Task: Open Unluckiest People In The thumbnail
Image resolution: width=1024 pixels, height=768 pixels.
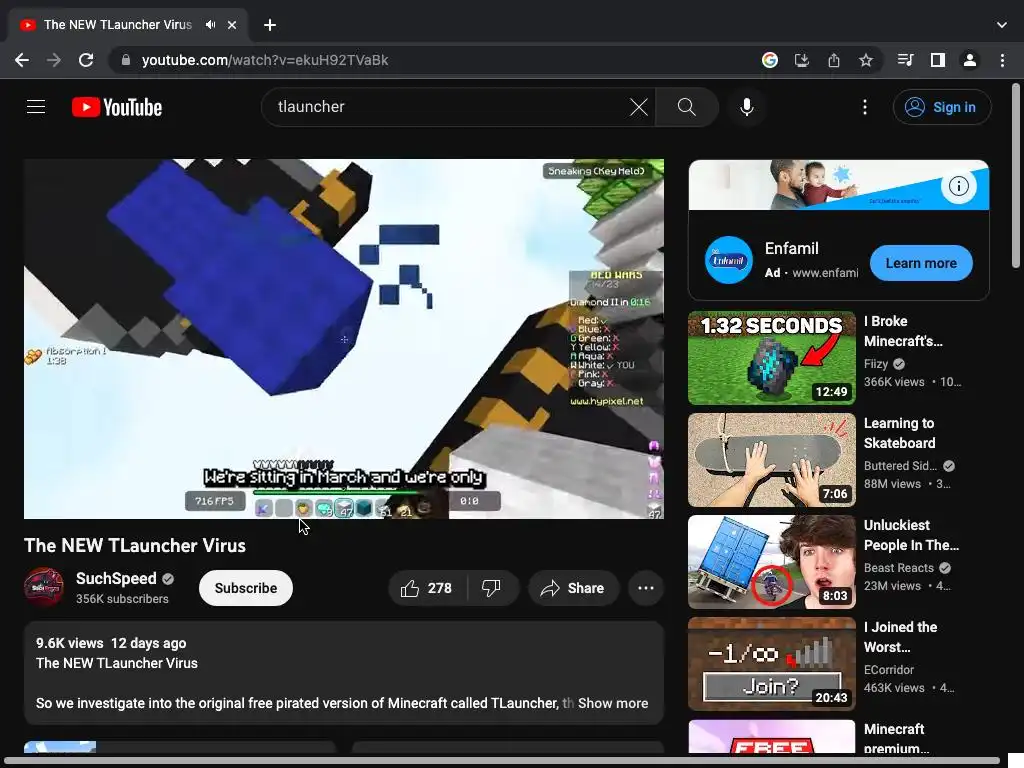Action: 772,562
